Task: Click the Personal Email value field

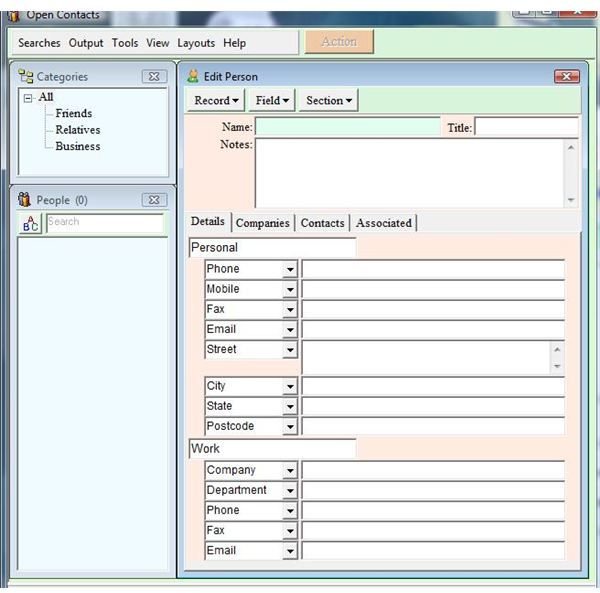Action: click(433, 330)
